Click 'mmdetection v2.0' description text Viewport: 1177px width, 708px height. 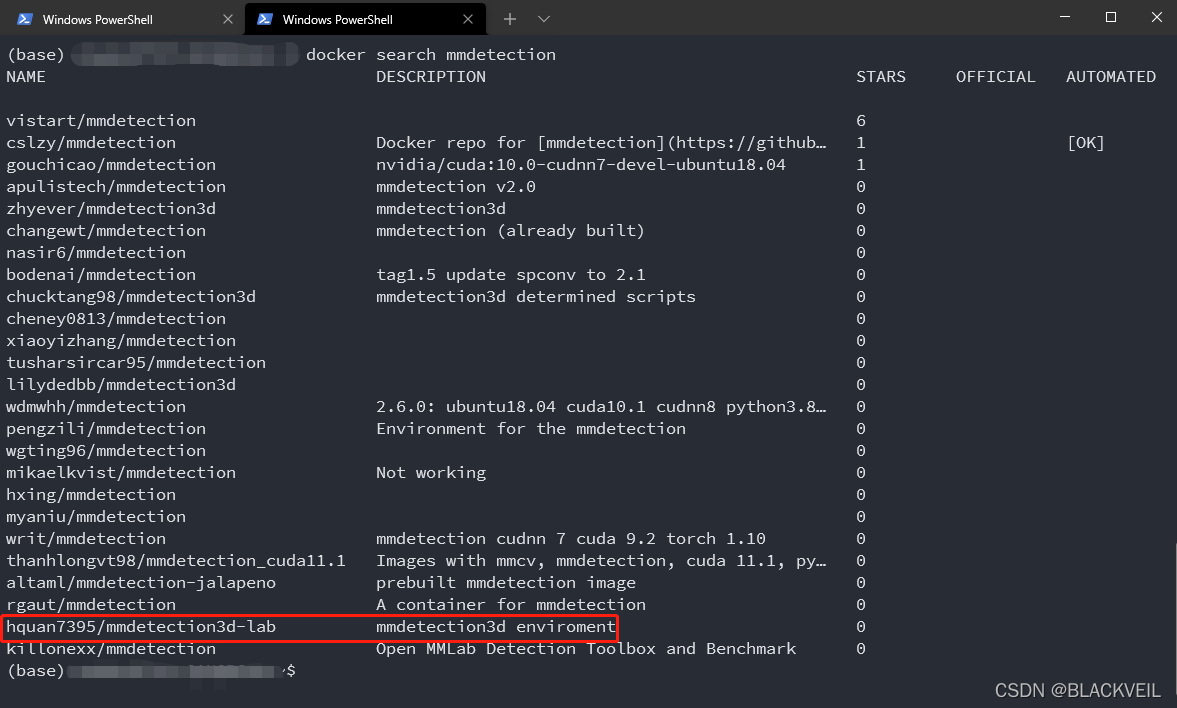[x=456, y=186]
